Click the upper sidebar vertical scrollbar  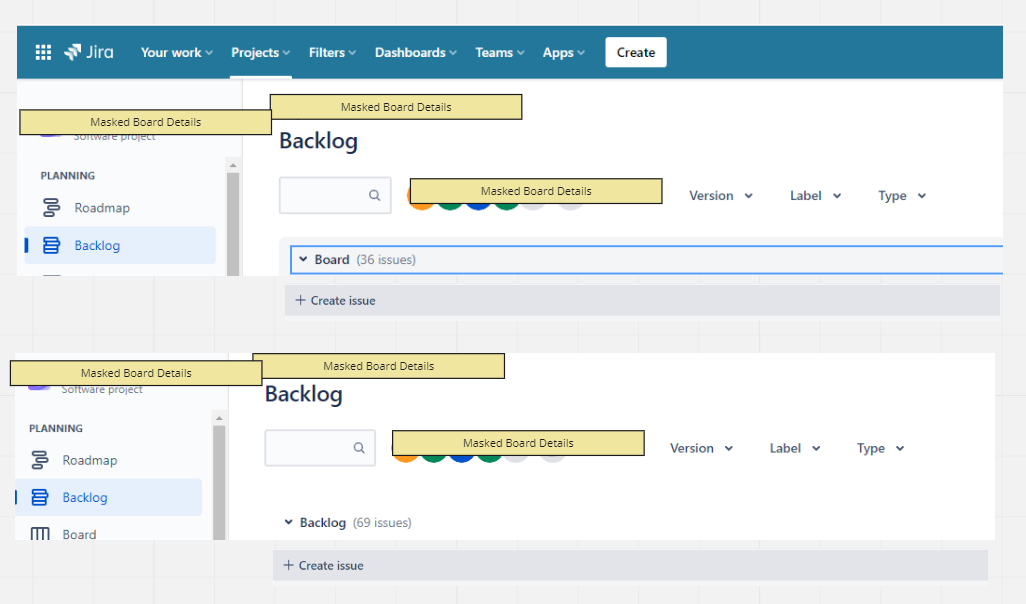[x=233, y=222]
